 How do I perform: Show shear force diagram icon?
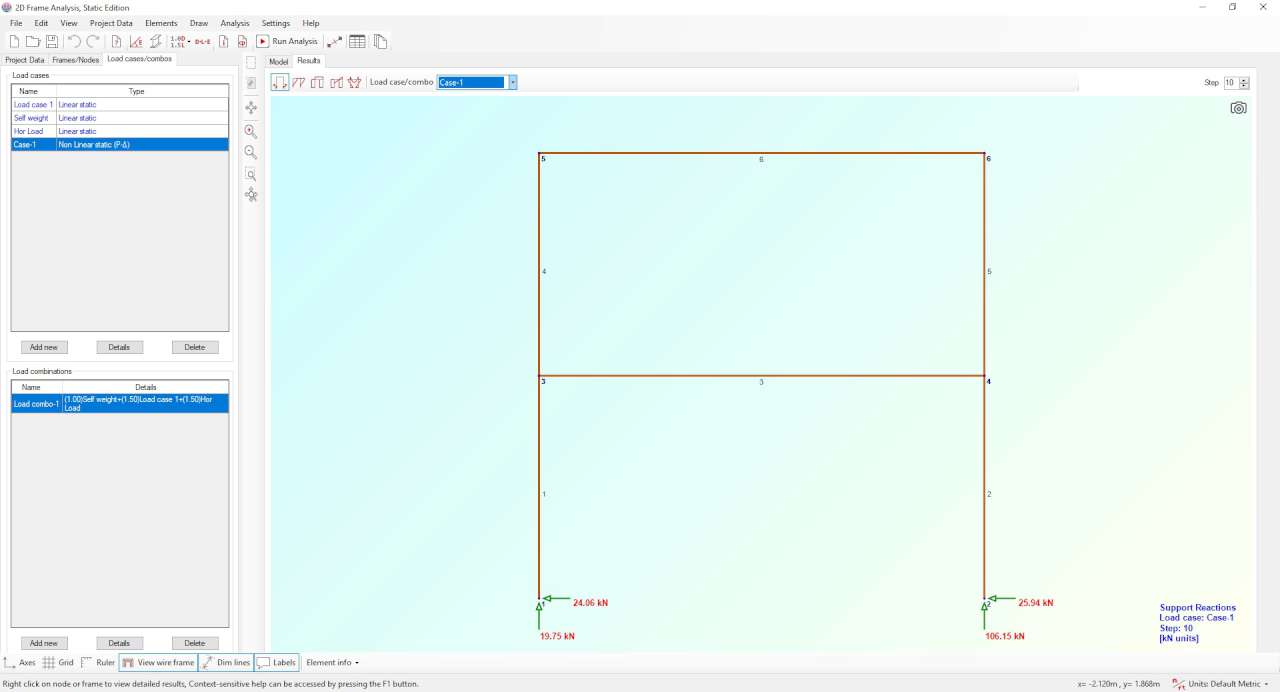pyautogui.click(x=317, y=82)
